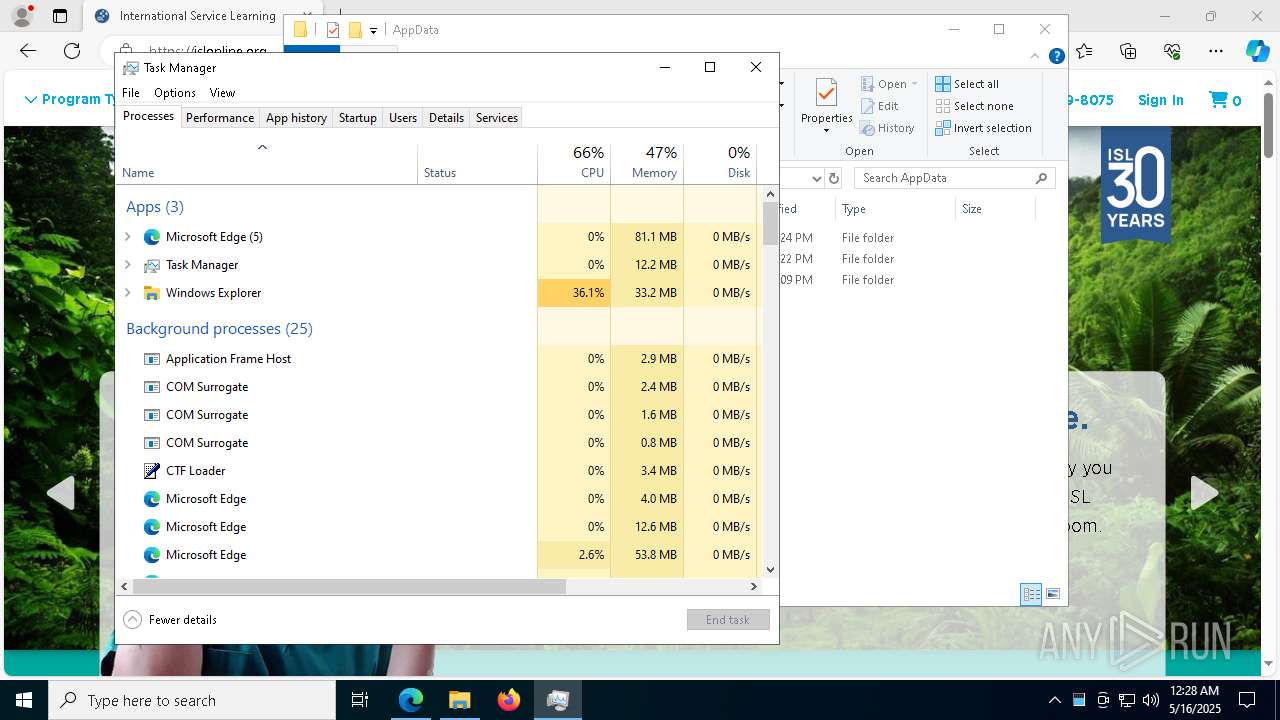
Task: Show next carousel slide on website
Action: click(x=1204, y=492)
